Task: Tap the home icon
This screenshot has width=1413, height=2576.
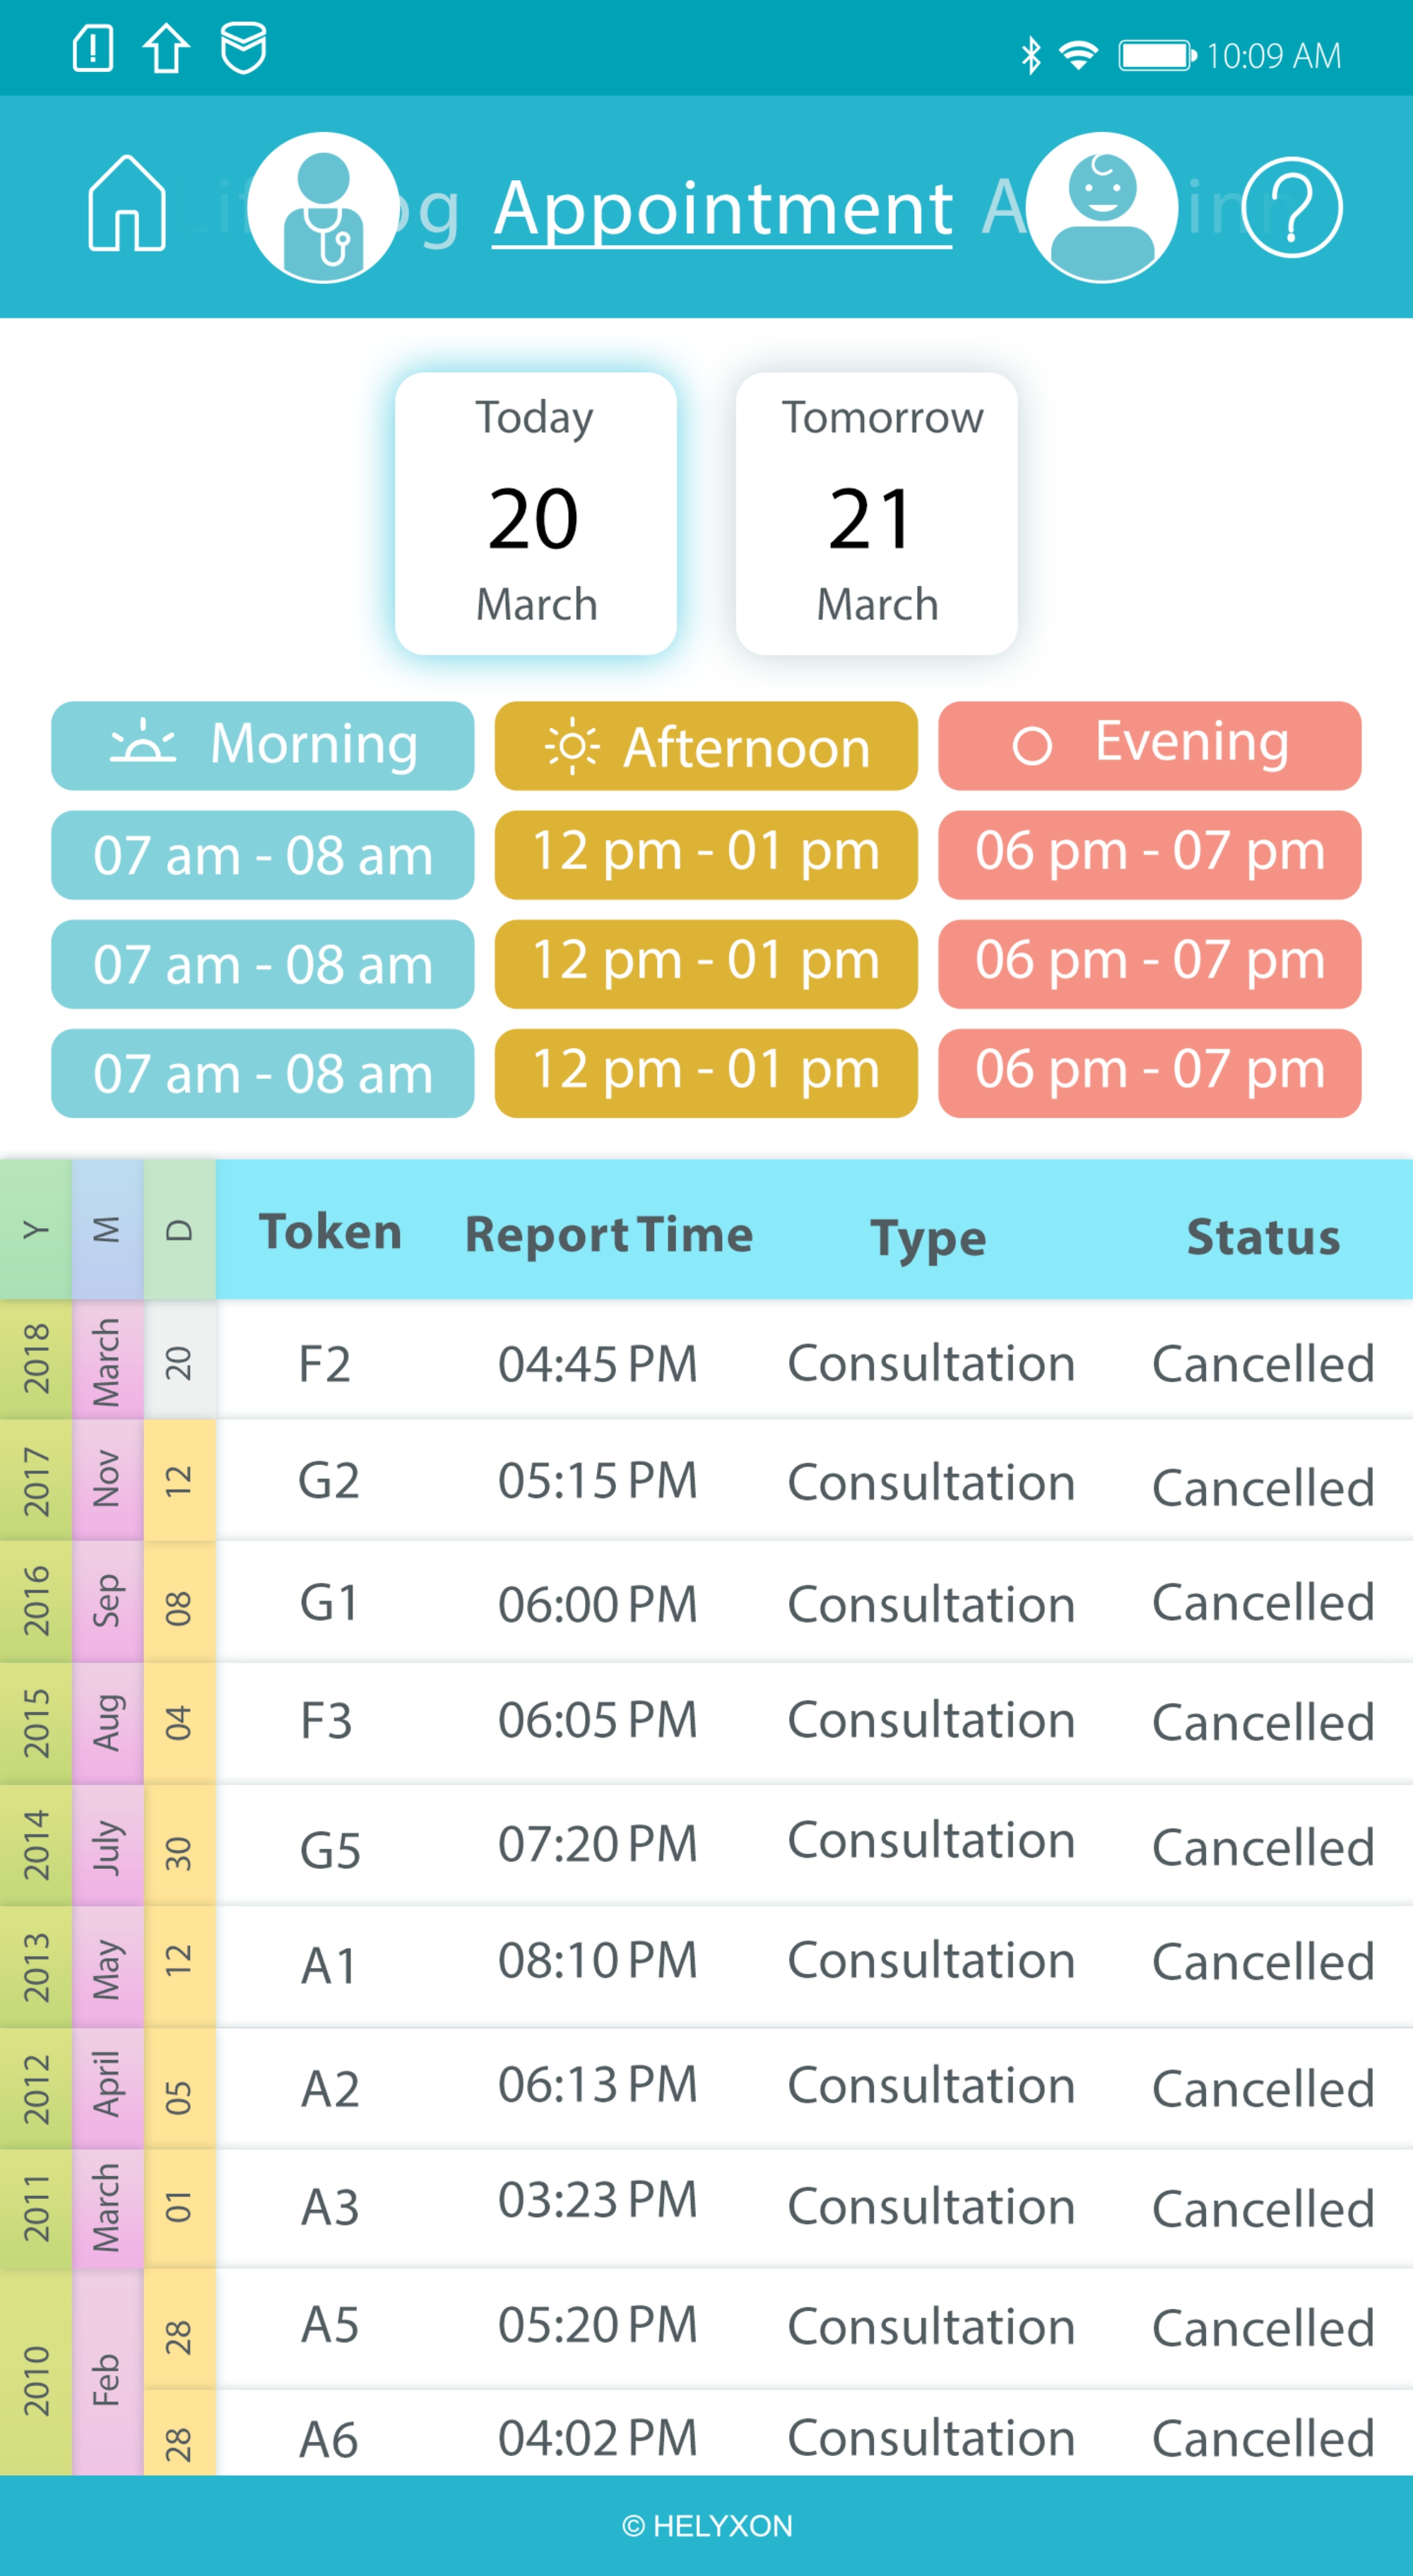Action: coord(127,204)
